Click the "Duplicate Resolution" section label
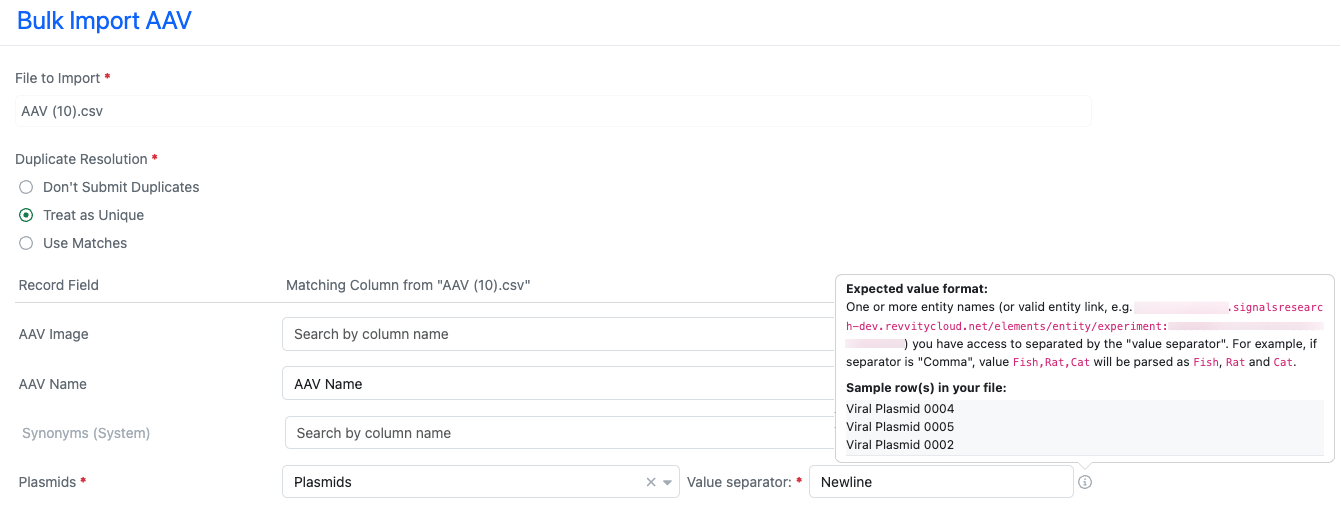 (x=81, y=159)
